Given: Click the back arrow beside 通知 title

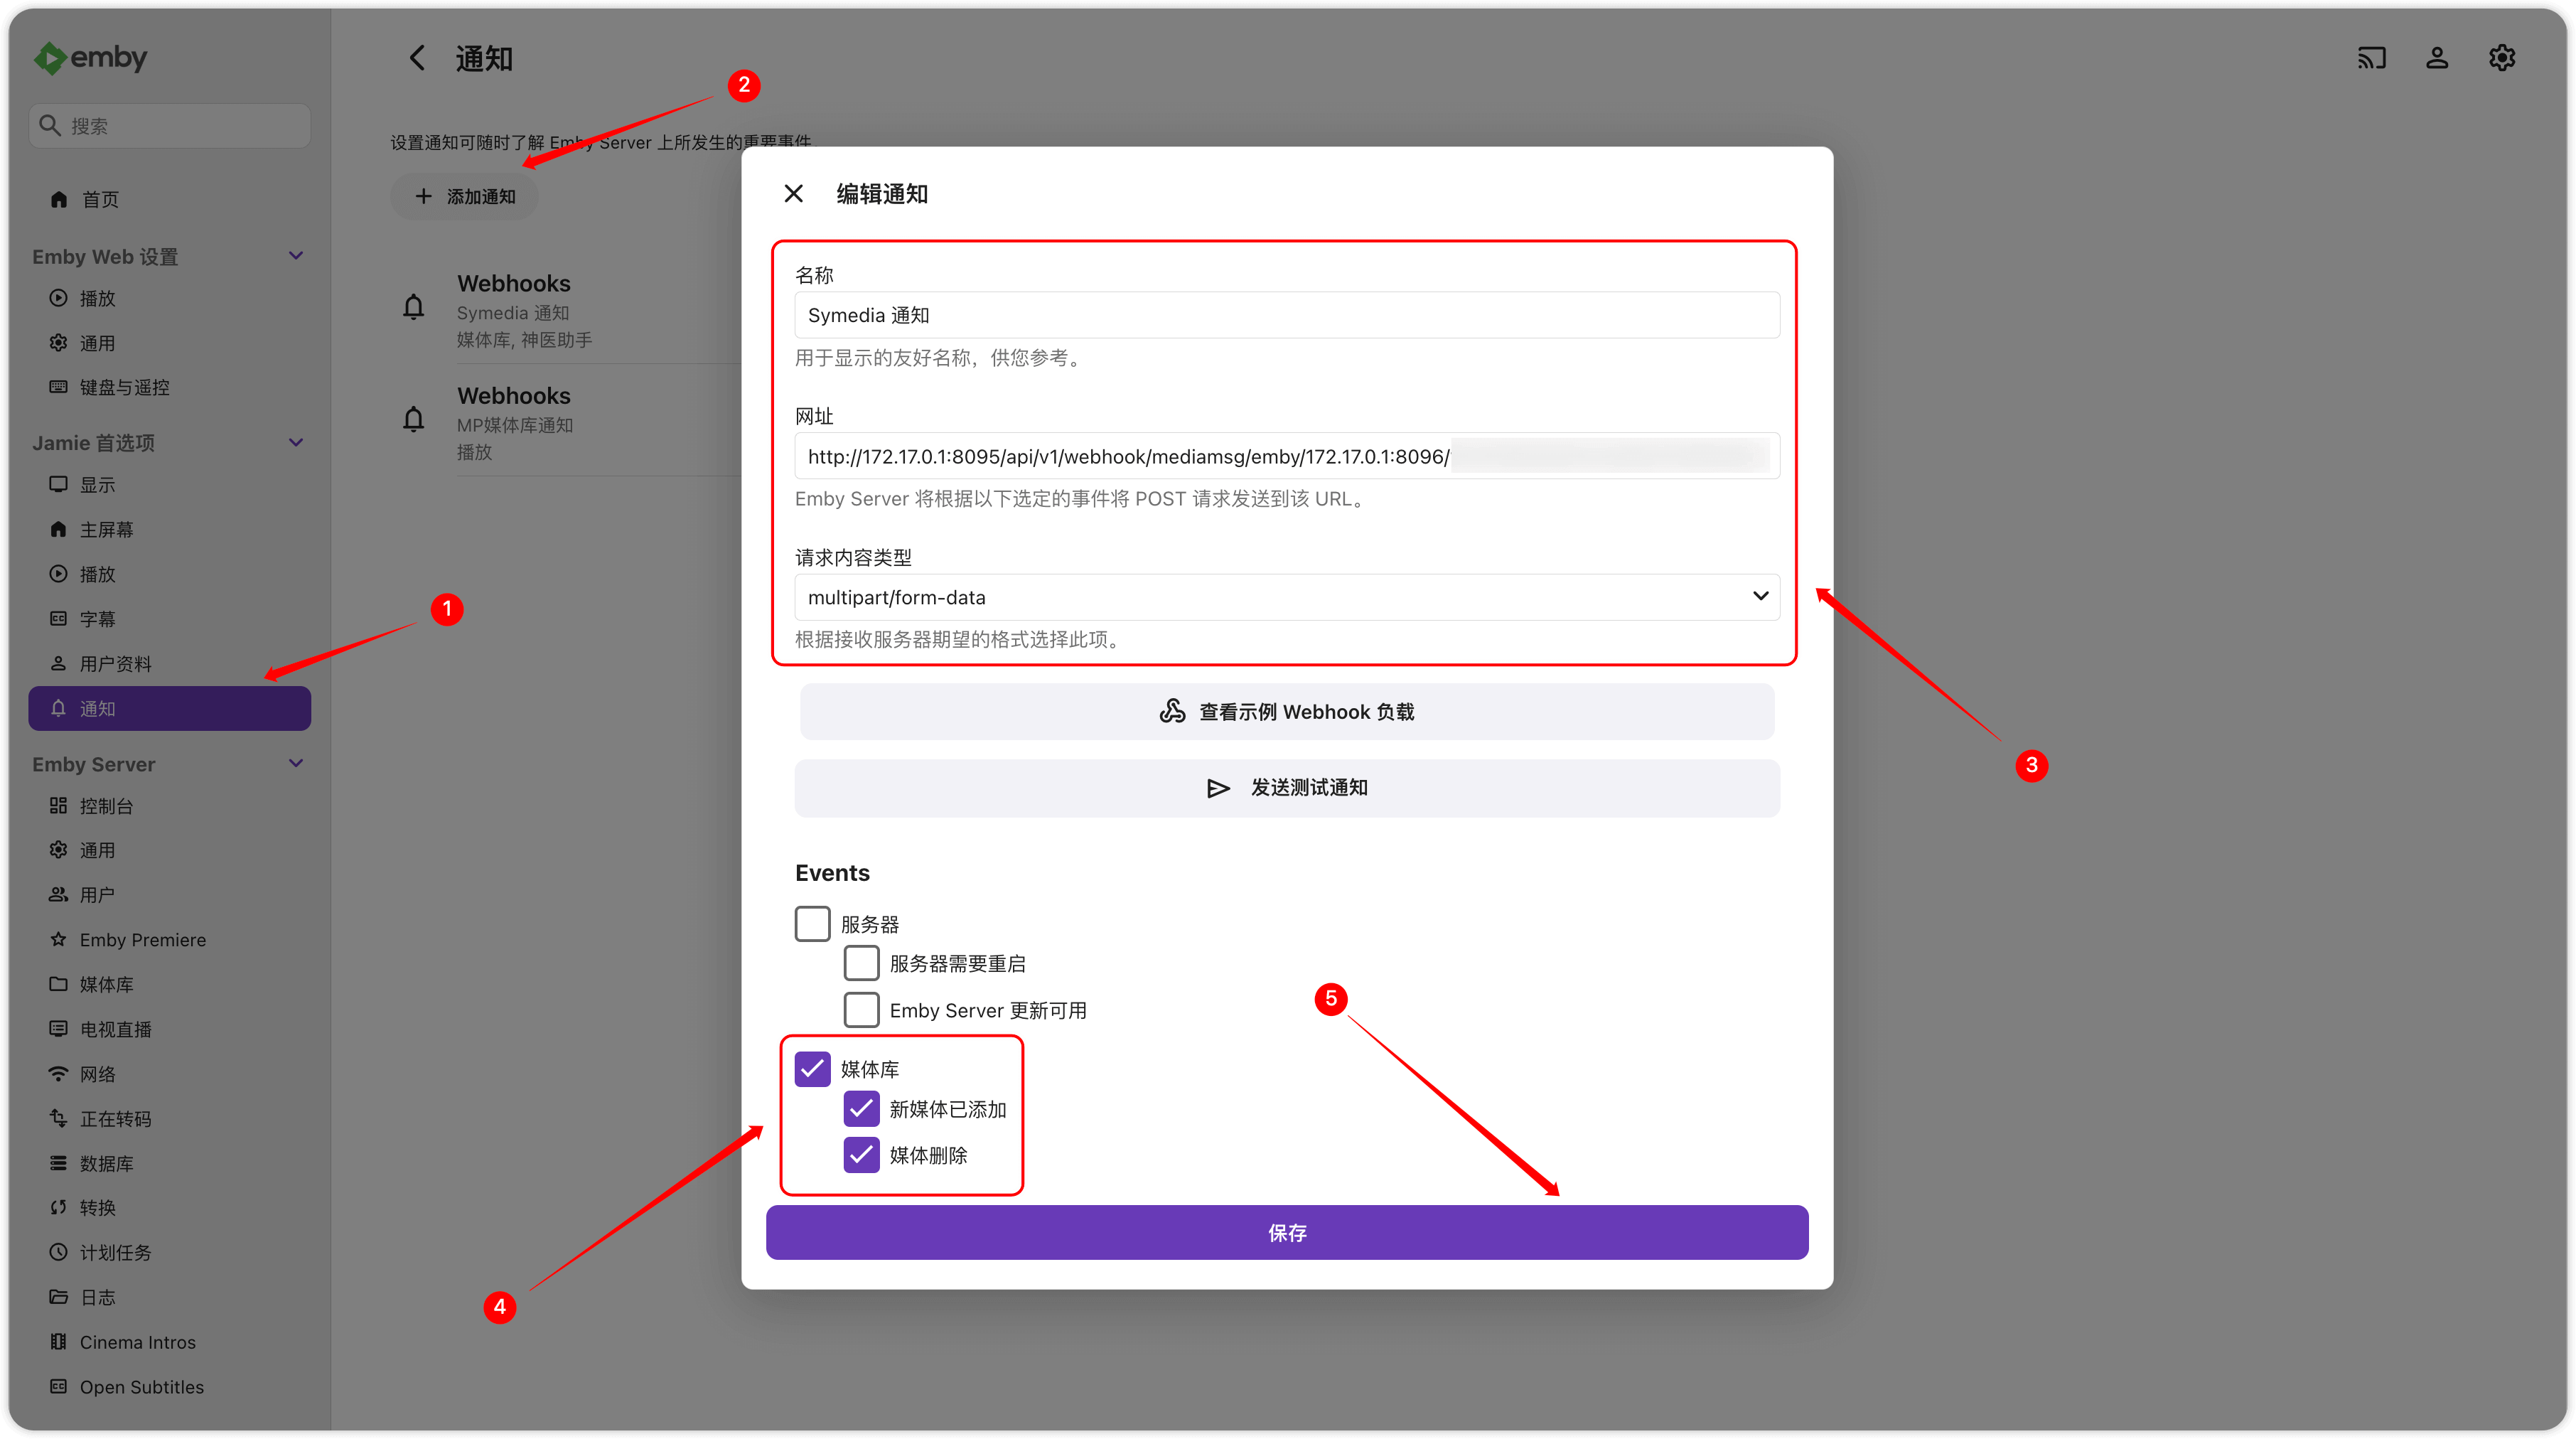Looking at the screenshot, I should (417, 58).
